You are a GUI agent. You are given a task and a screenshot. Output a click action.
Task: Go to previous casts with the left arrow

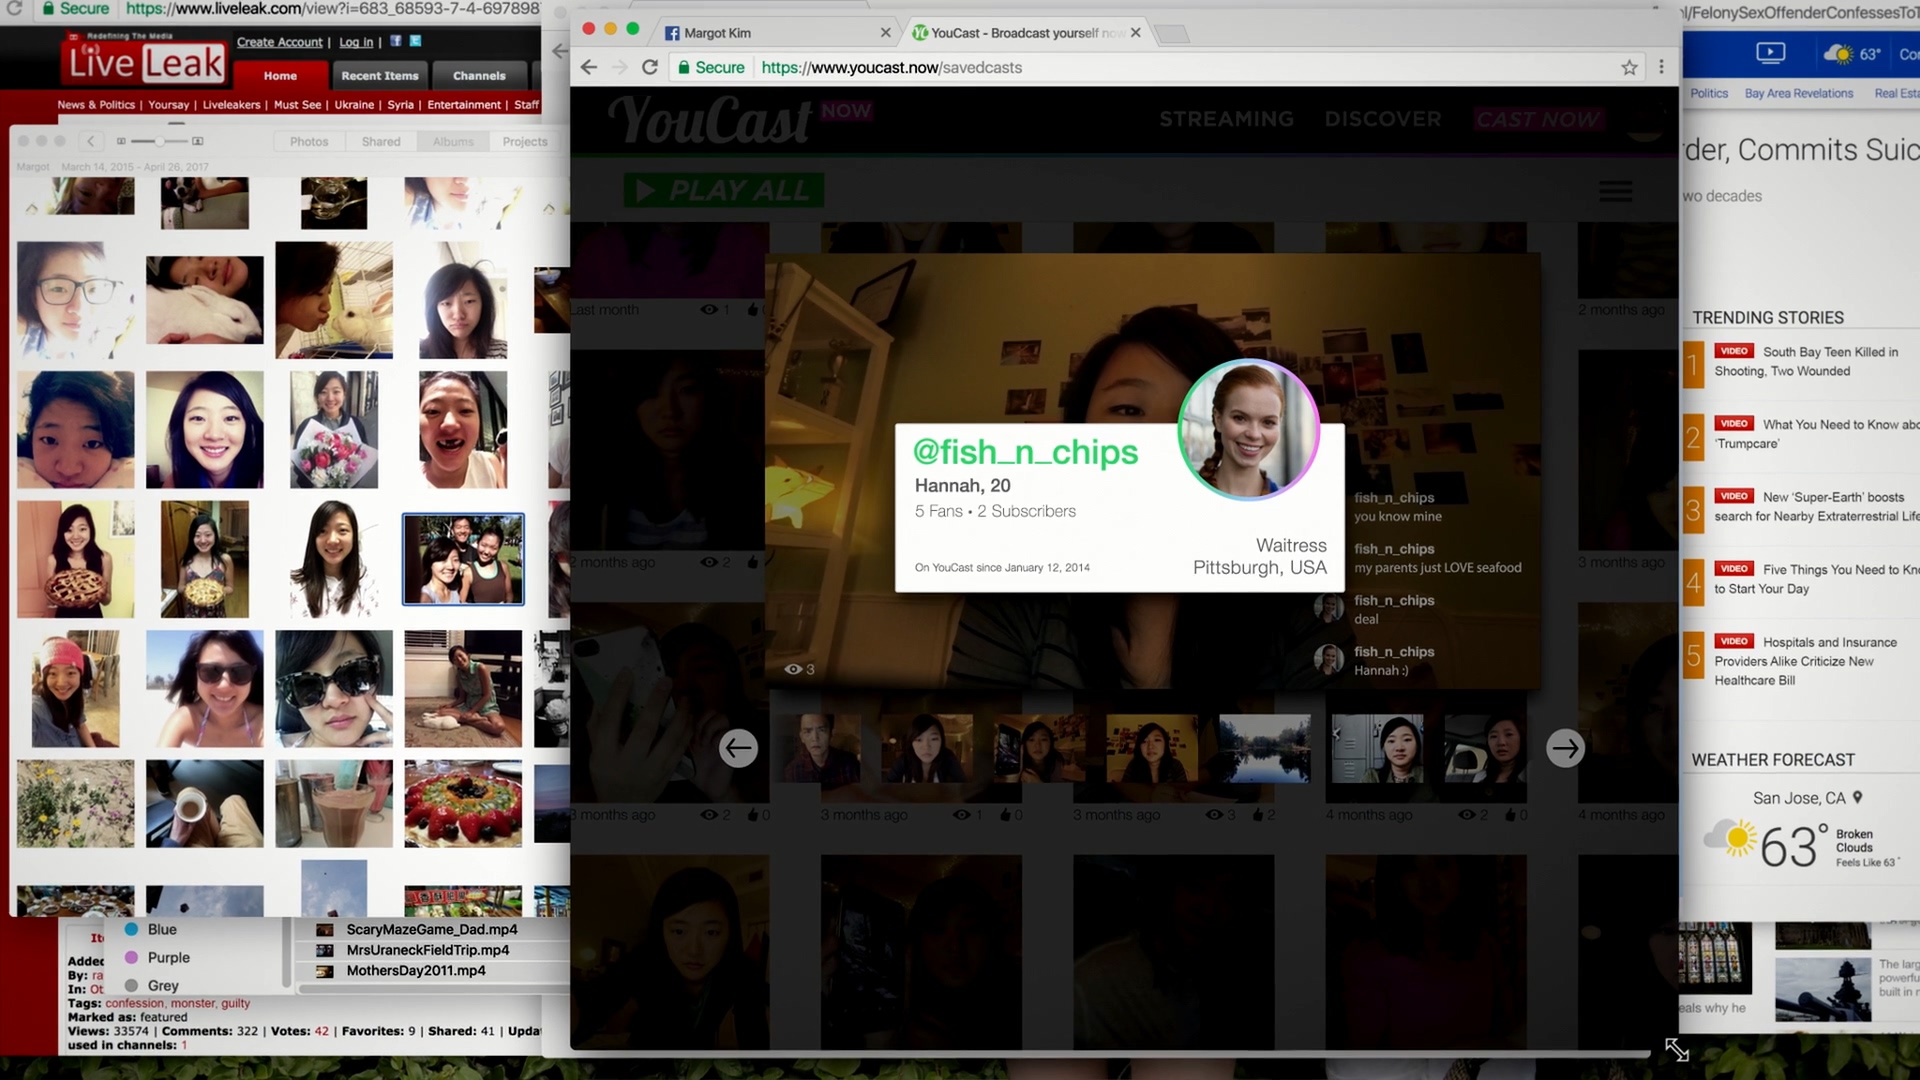pyautogui.click(x=738, y=748)
